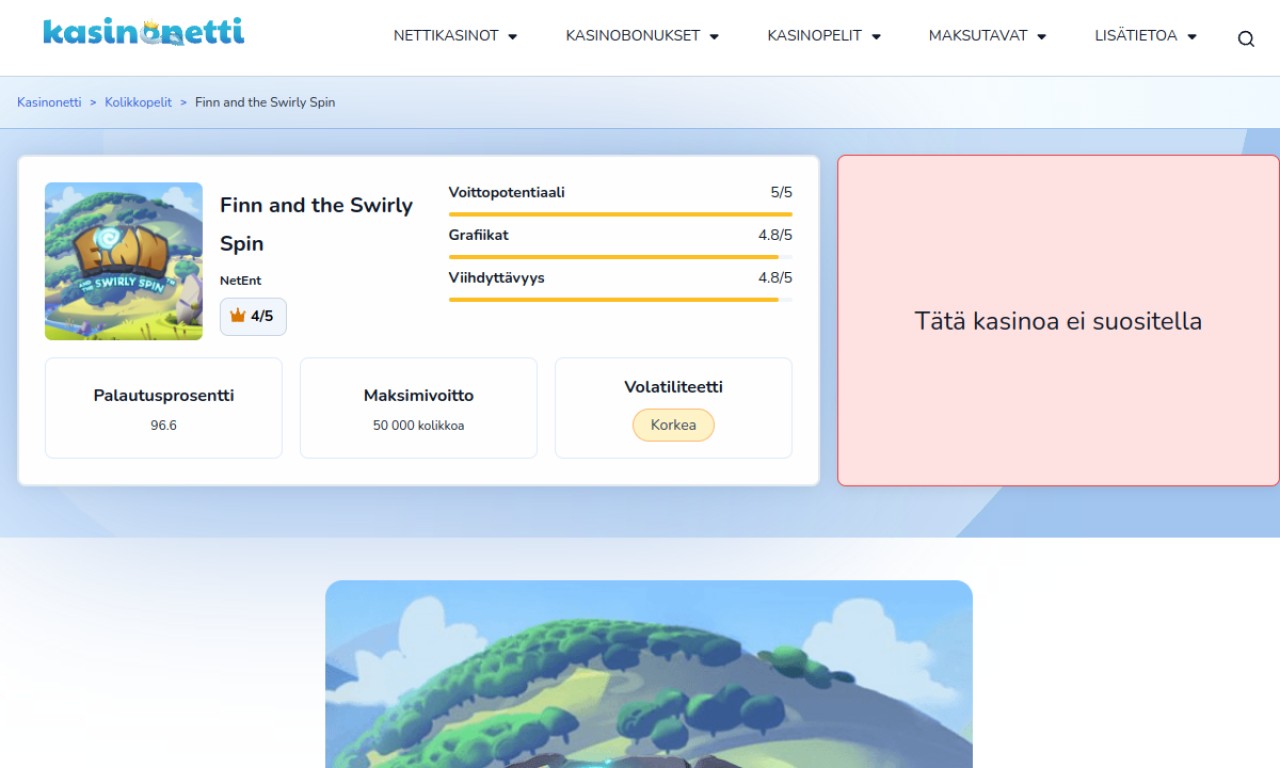This screenshot has width=1280, height=768.
Task: Click the Viihdyttävyys 4.8/5 score
Action: (775, 278)
